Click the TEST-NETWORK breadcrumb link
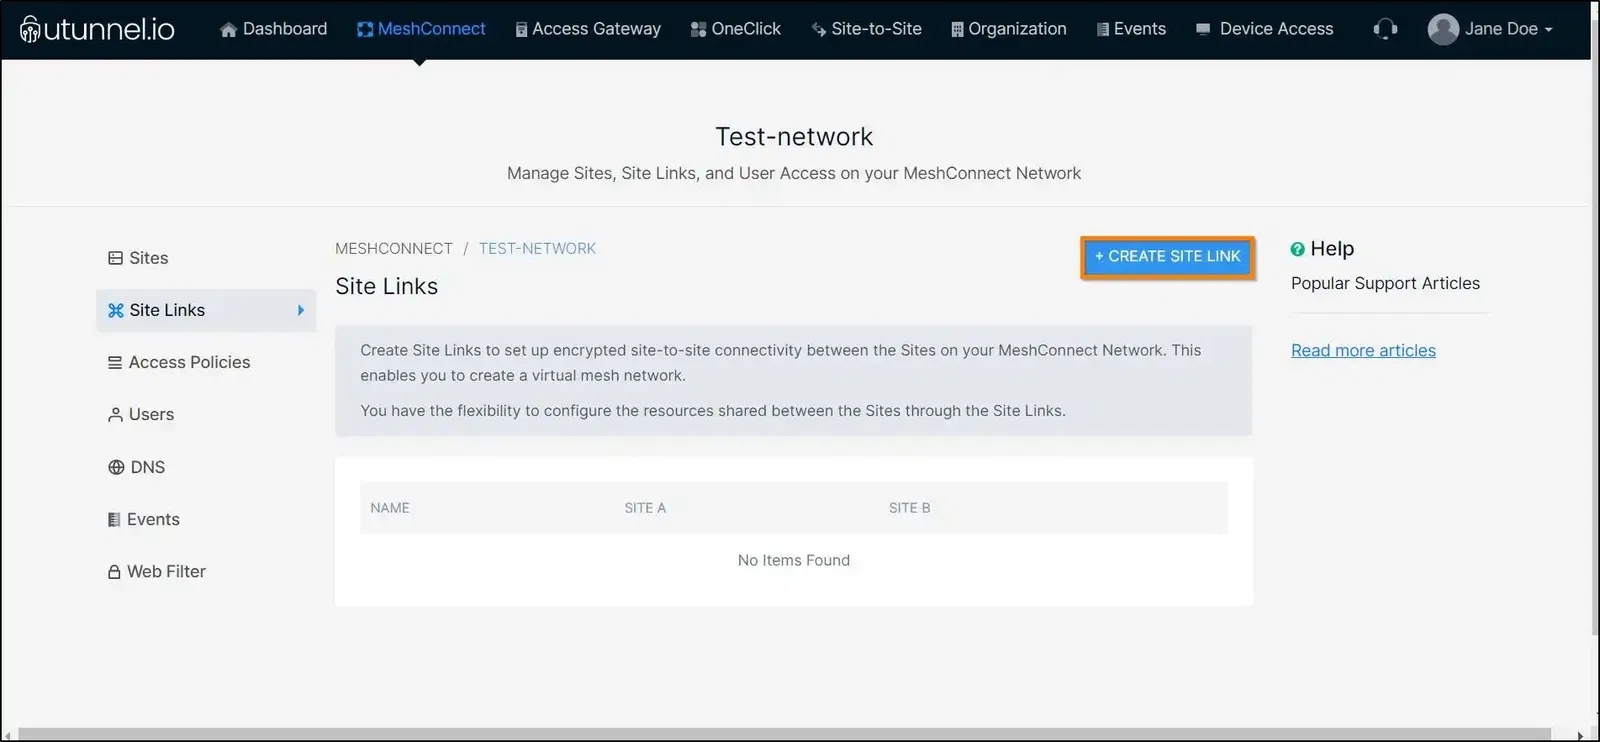The width and height of the screenshot is (1600, 742). click(537, 249)
